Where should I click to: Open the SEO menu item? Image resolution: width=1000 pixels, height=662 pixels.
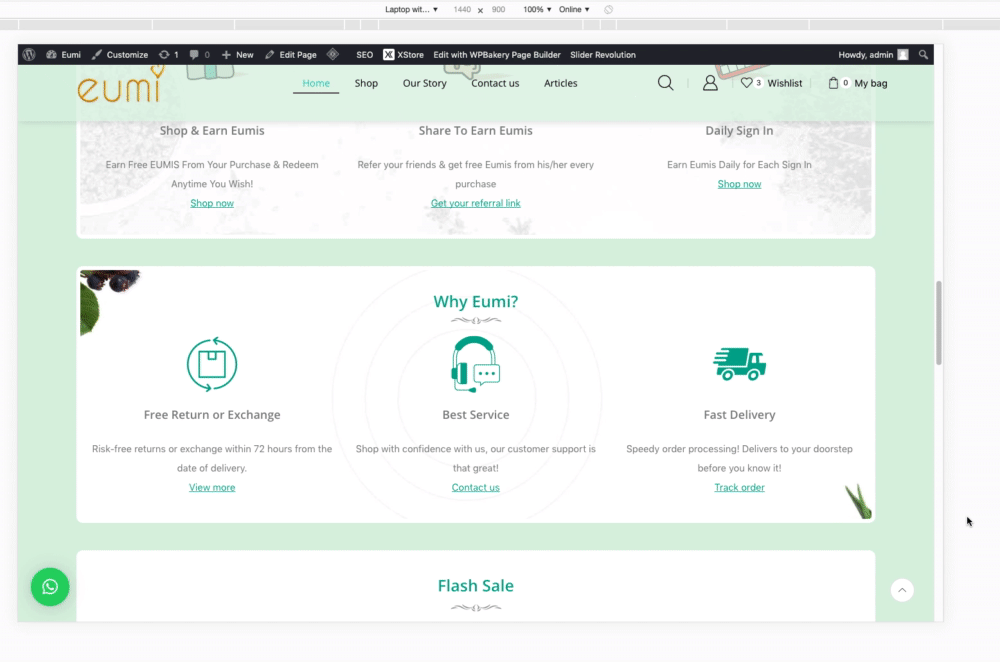(x=364, y=55)
